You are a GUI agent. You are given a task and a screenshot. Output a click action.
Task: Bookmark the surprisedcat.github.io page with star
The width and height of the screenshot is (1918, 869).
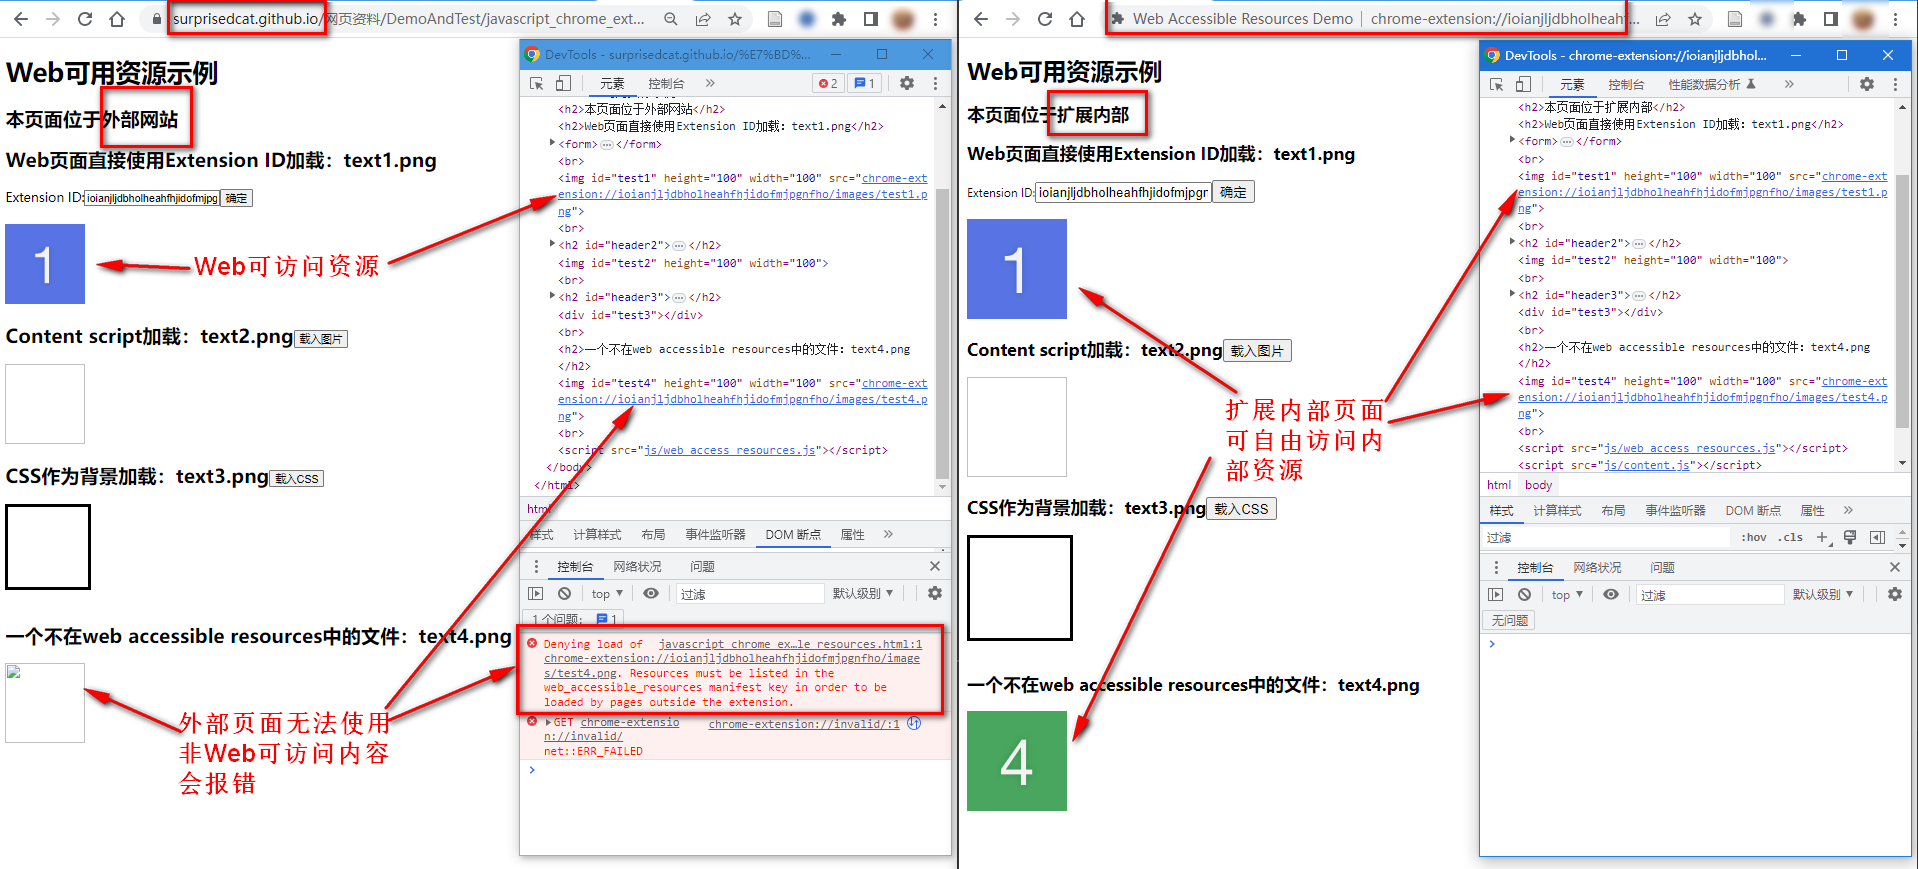pos(735,19)
